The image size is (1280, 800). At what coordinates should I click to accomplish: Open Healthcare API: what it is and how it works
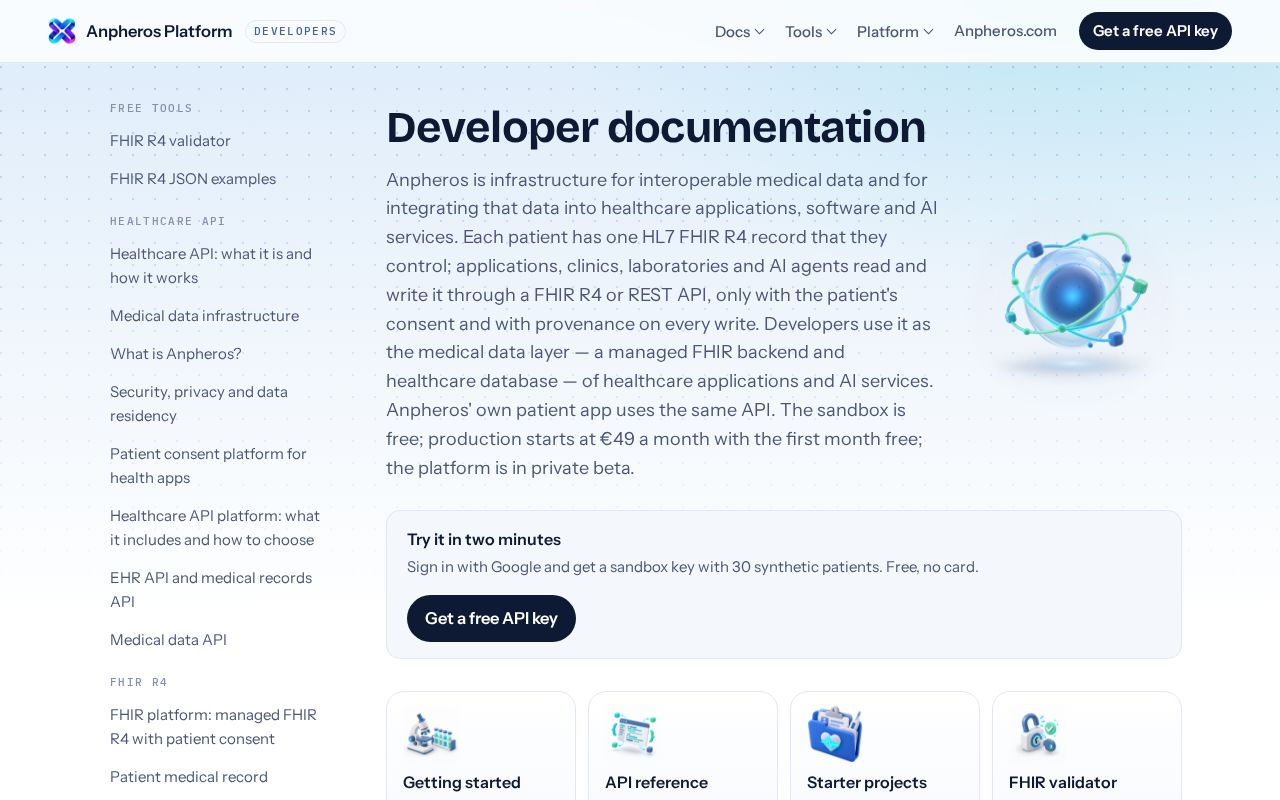tap(211, 266)
